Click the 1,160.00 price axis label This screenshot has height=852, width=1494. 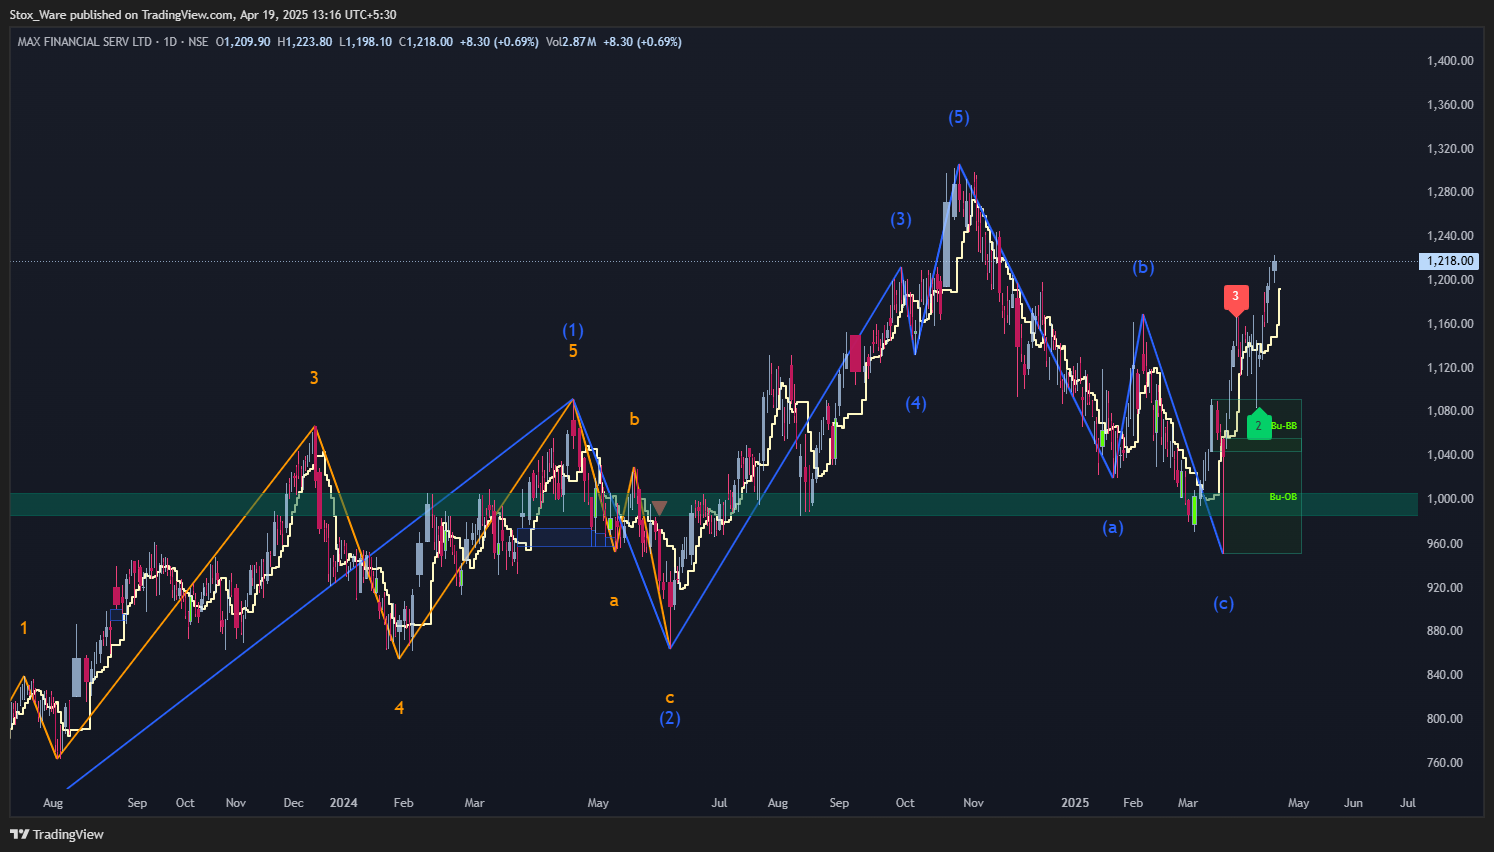pos(1450,324)
